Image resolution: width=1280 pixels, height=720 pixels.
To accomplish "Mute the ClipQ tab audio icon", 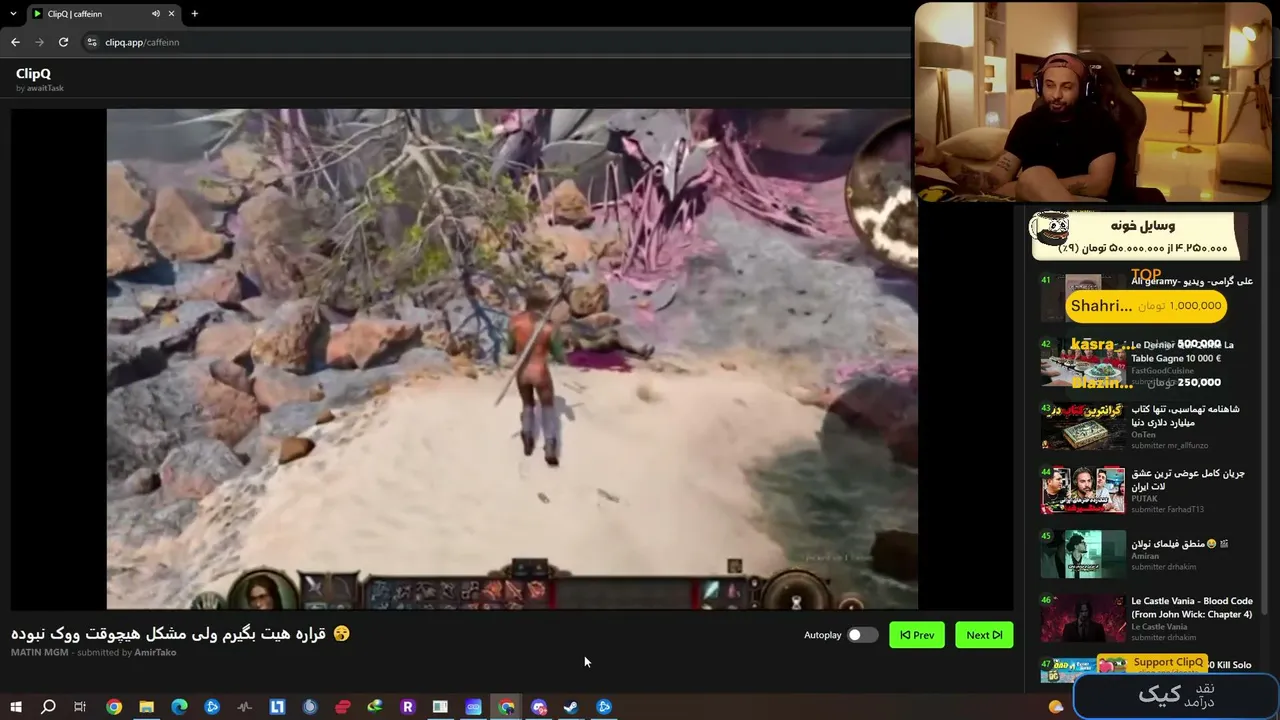I will click(156, 14).
